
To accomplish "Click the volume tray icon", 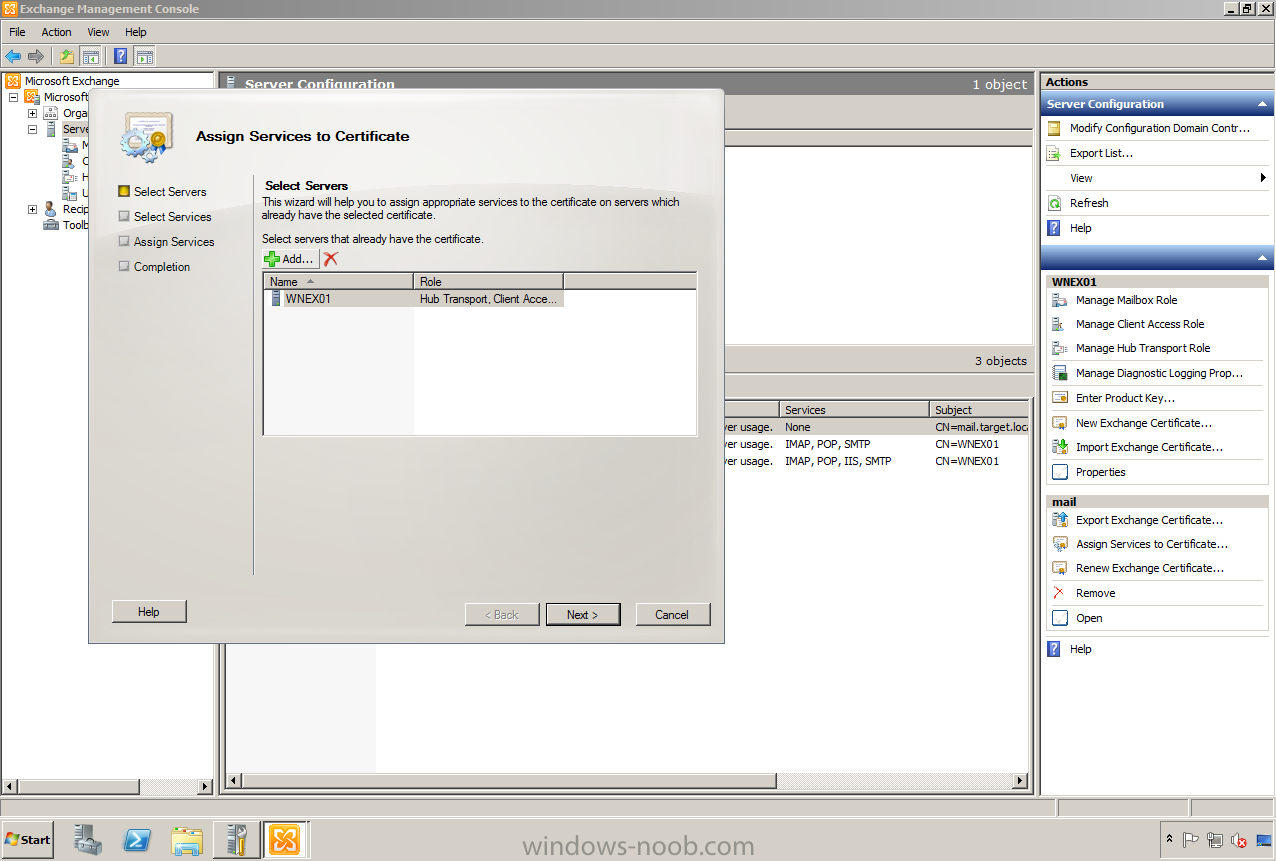I will pos(1238,839).
